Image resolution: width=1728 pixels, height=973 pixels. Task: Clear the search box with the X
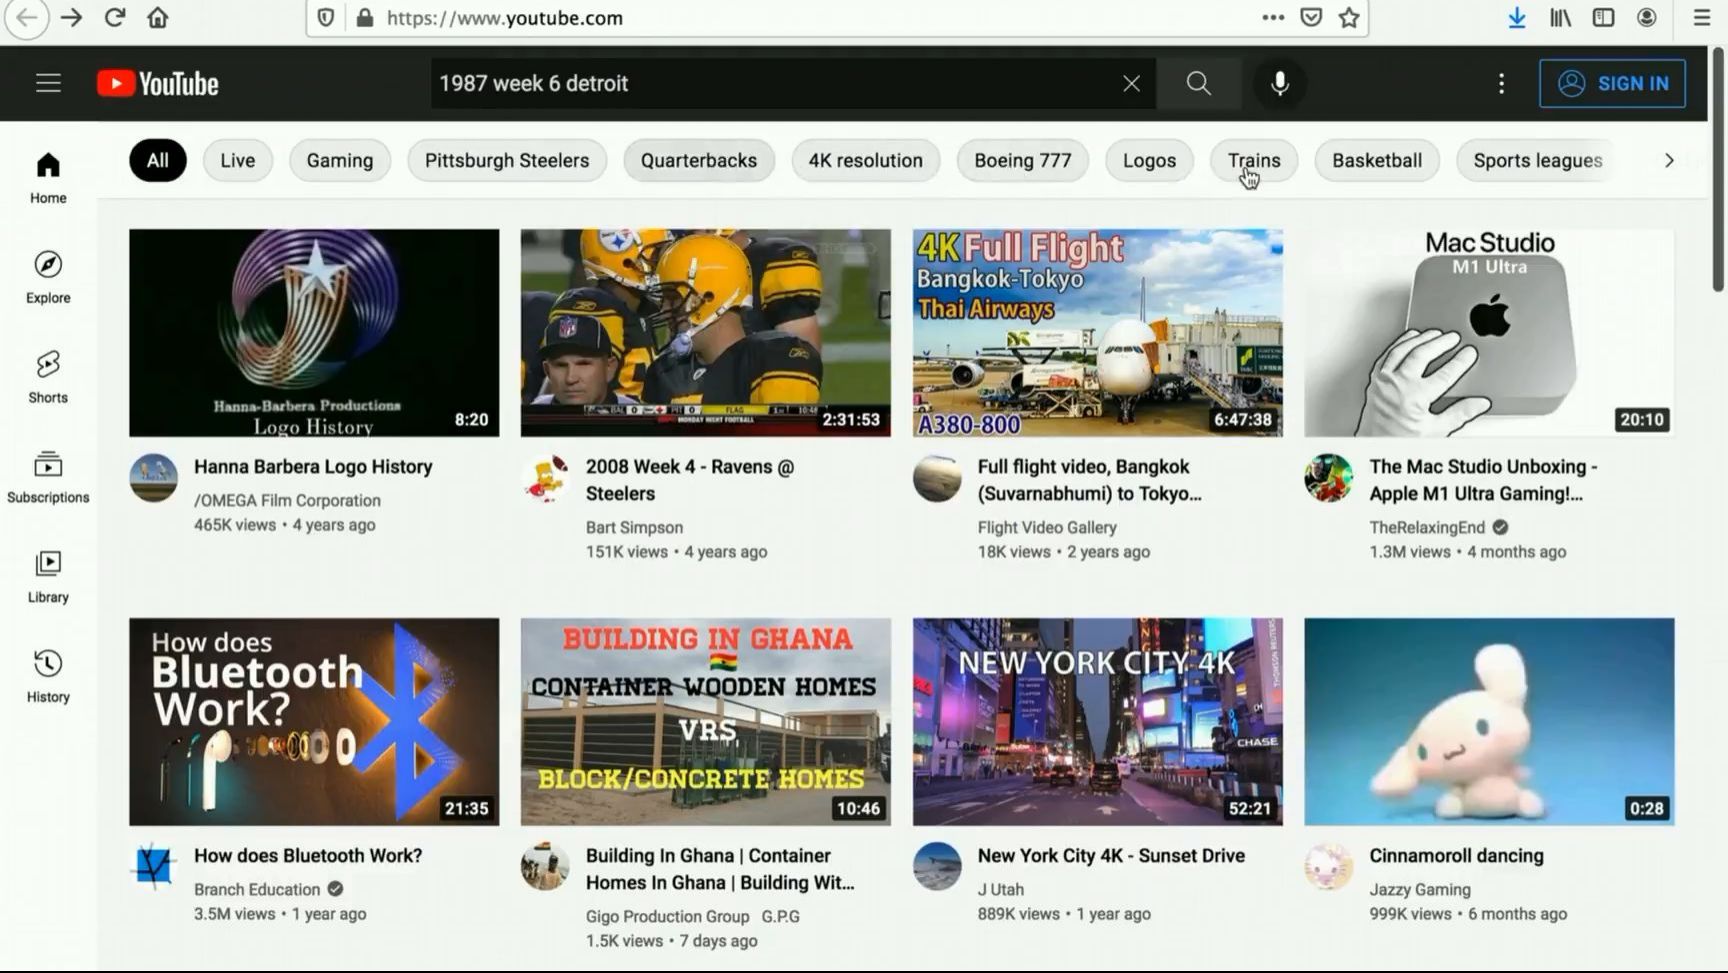tap(1131, 83)
